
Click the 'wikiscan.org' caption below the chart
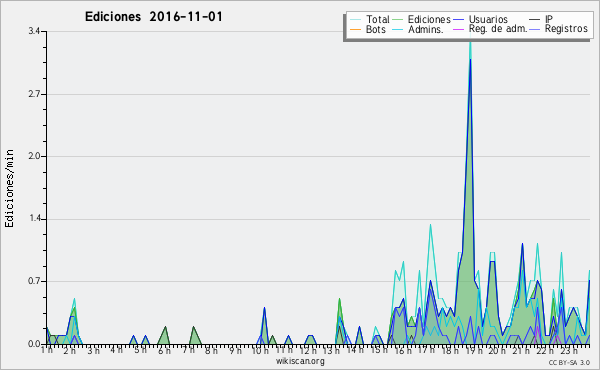click(300, 361)
